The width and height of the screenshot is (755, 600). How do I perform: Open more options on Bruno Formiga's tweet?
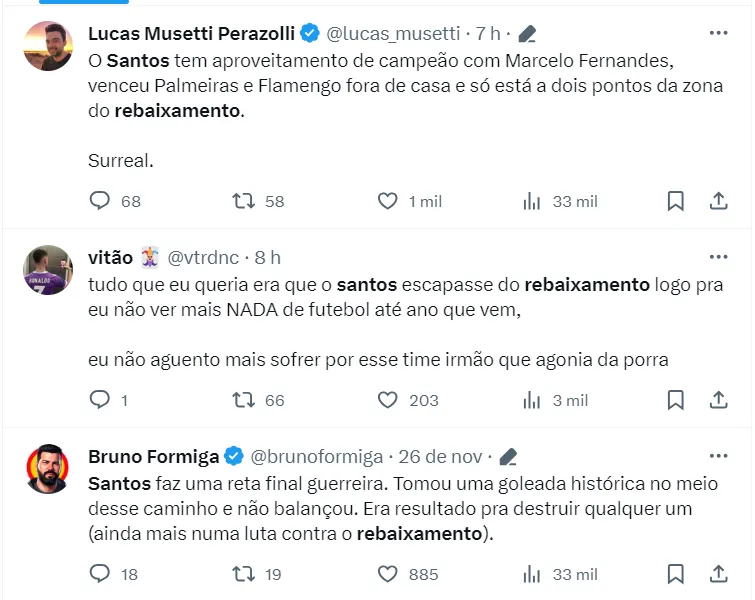tap(718, 456)
